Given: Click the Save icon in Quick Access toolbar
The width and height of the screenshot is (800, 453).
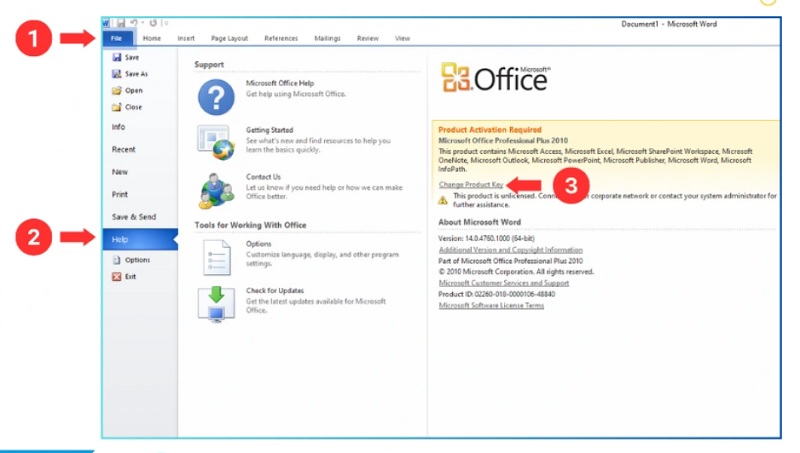Looking at the screenshot, I should [121, 23].
